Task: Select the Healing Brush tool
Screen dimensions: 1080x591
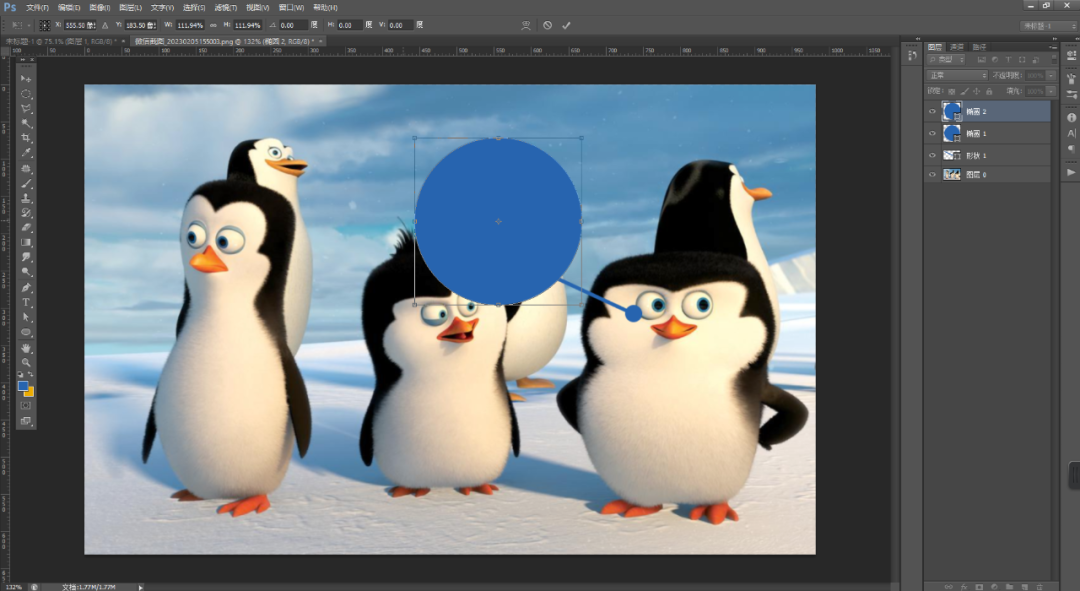Action: pos(26,168)
